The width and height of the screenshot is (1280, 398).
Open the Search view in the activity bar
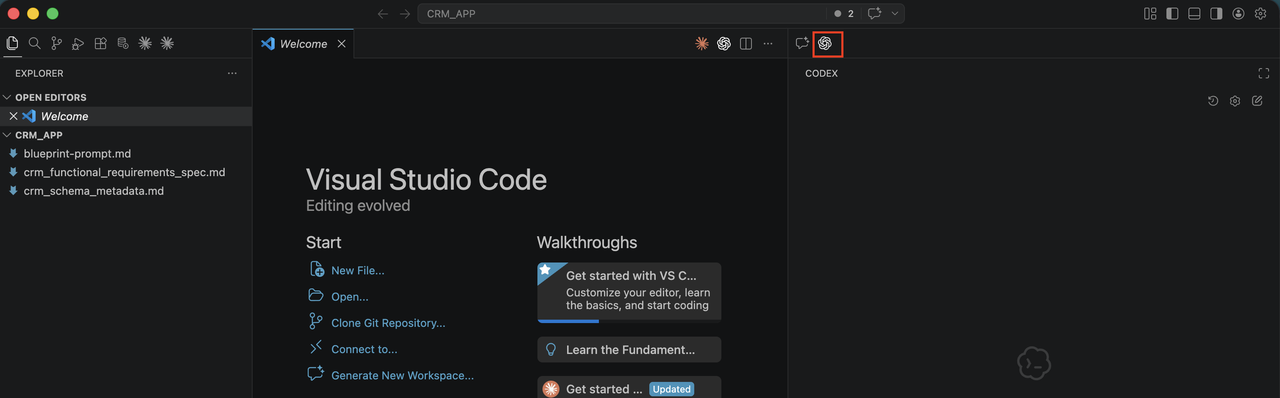(34, 44)
